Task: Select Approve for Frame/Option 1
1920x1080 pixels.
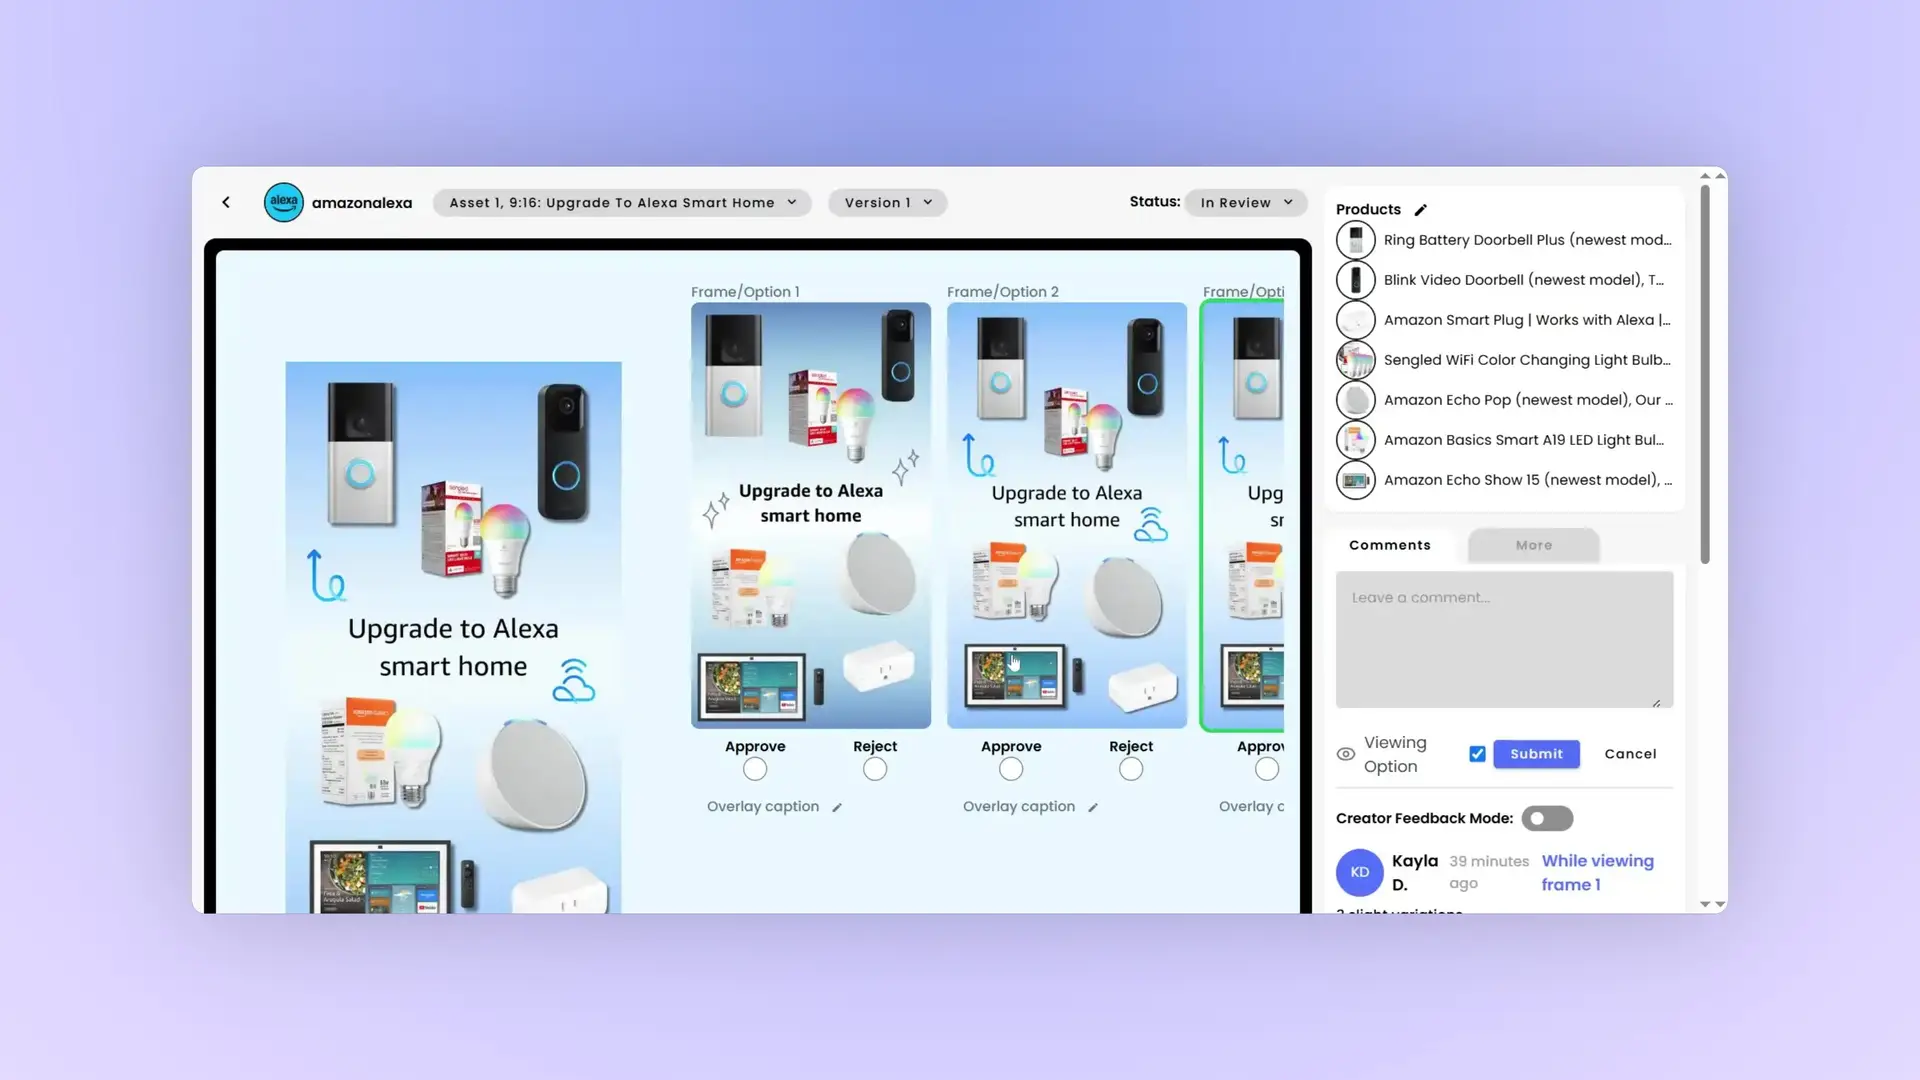Action: (x=754, y=768)
